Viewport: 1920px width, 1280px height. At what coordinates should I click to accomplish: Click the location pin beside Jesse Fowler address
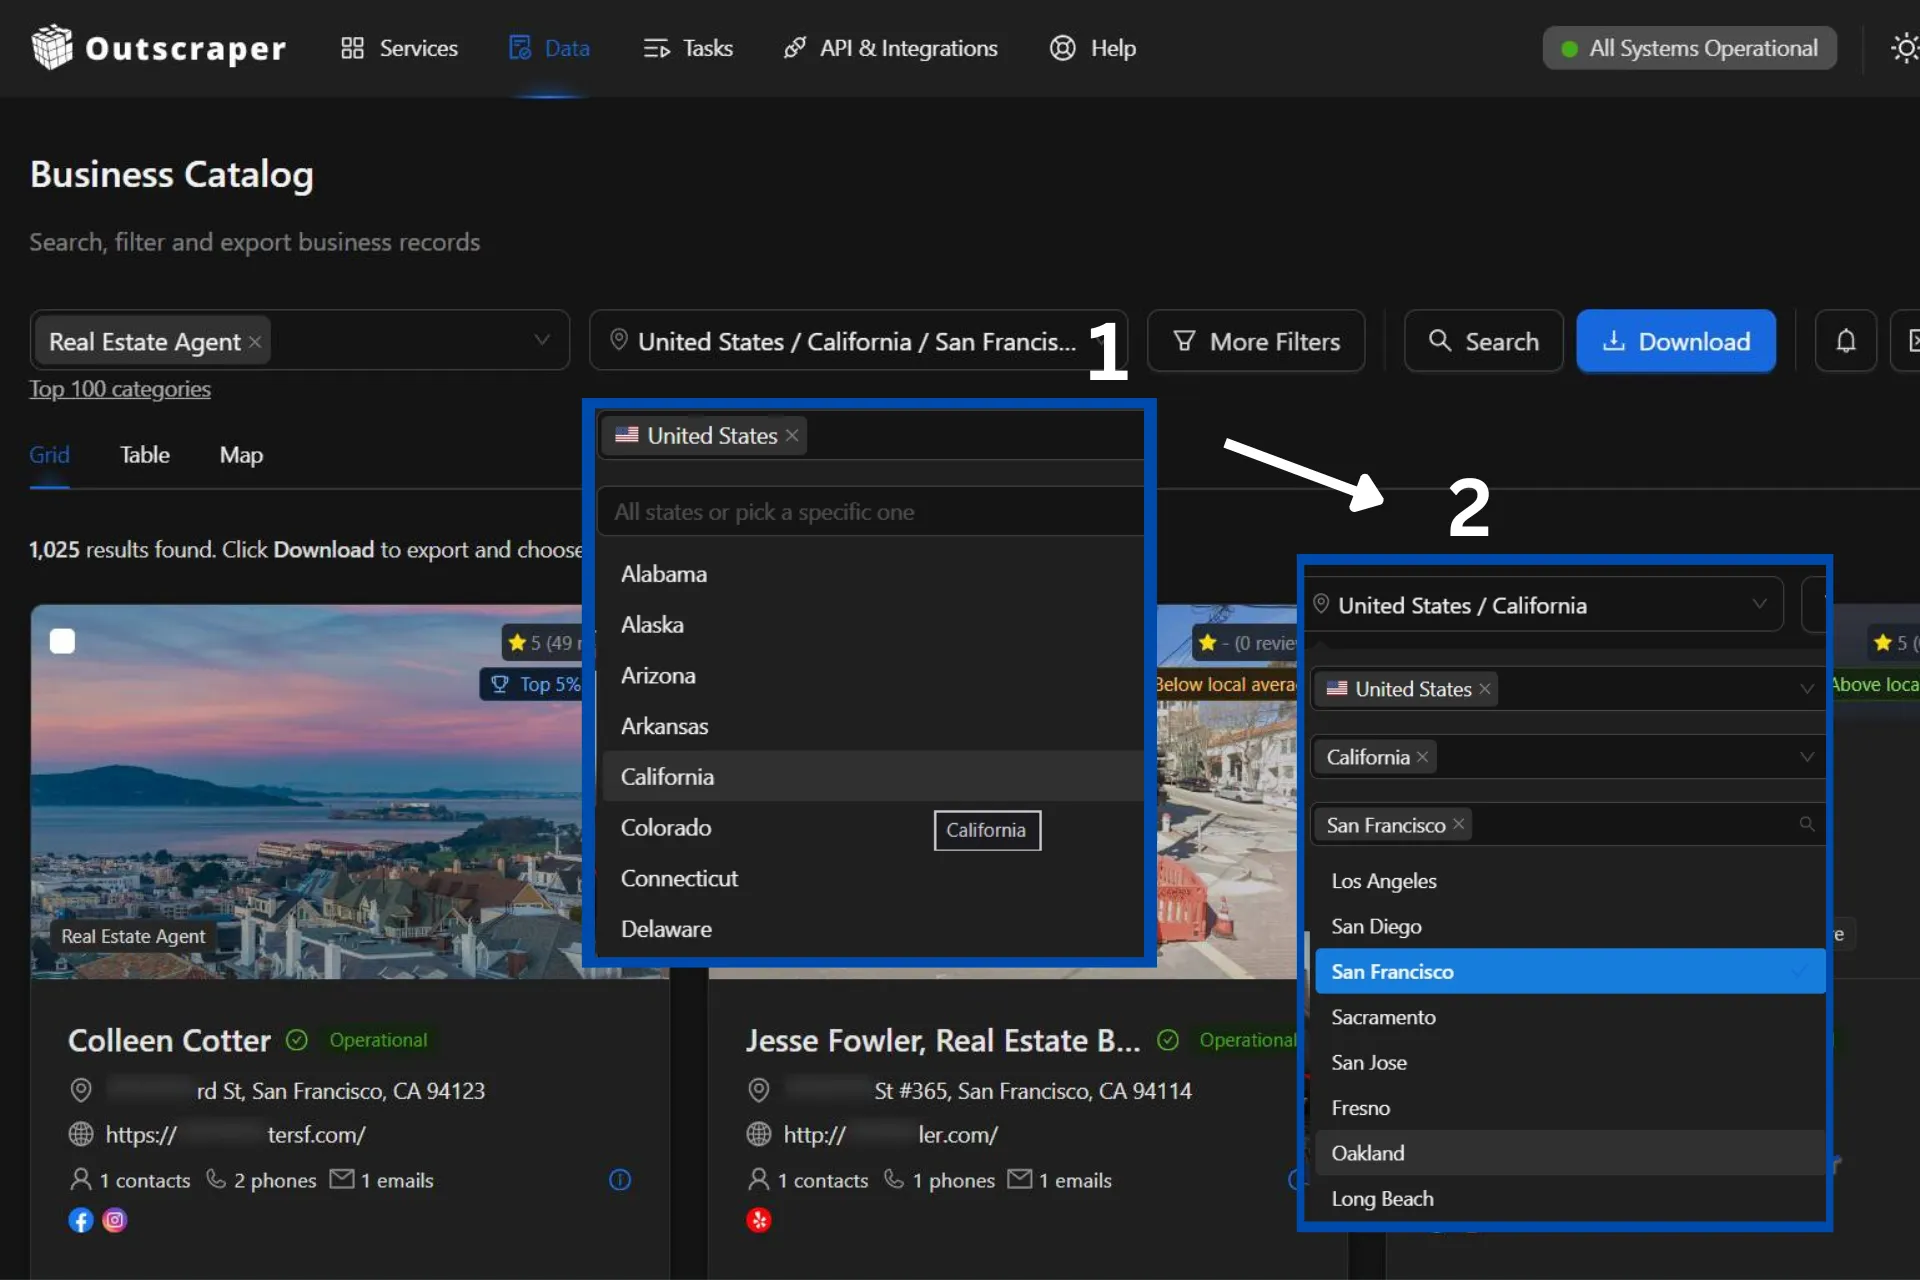pyautogui.click(x=759, y=1090)
